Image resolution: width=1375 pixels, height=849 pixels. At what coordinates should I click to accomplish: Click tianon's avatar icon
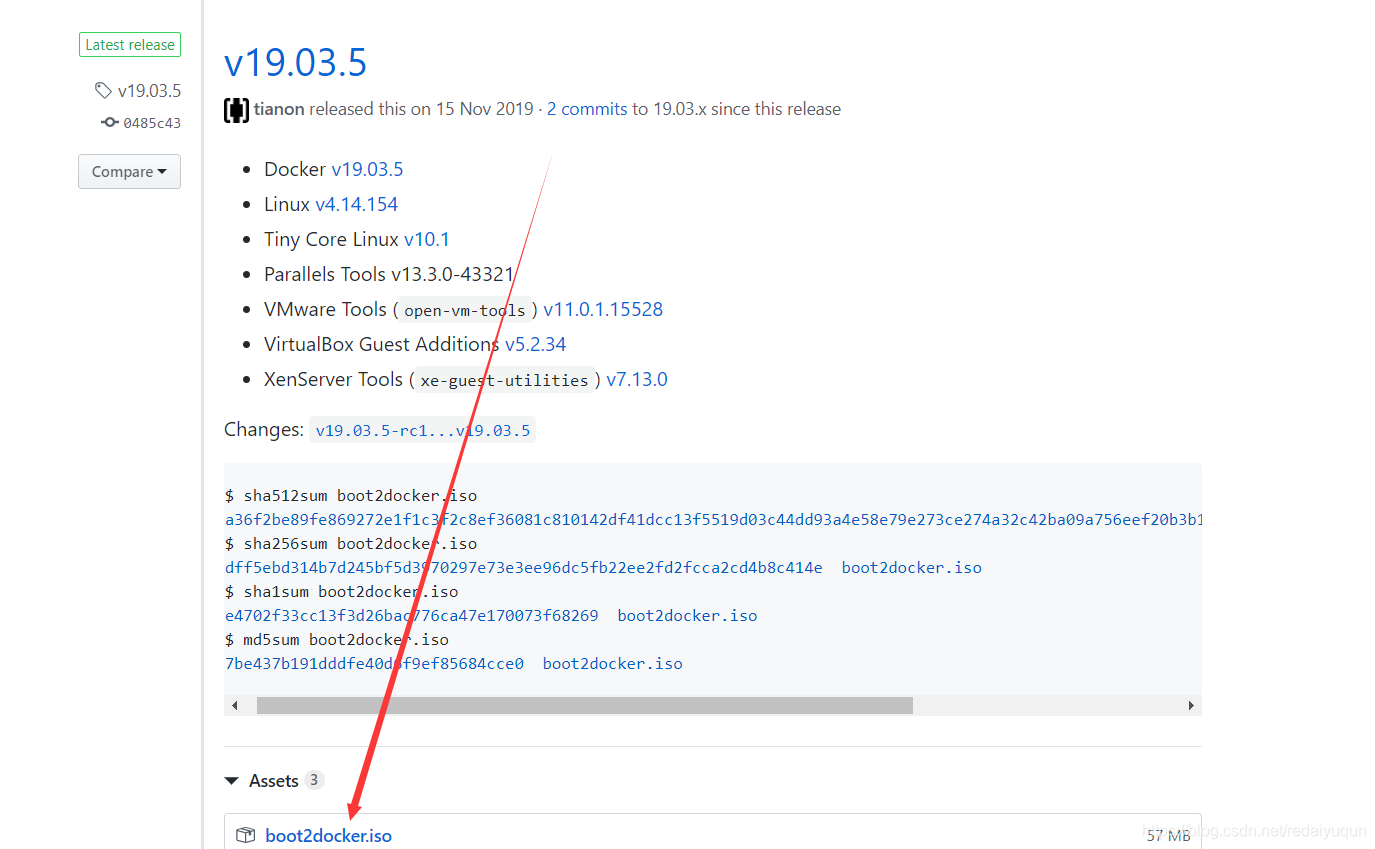point(236,109)
